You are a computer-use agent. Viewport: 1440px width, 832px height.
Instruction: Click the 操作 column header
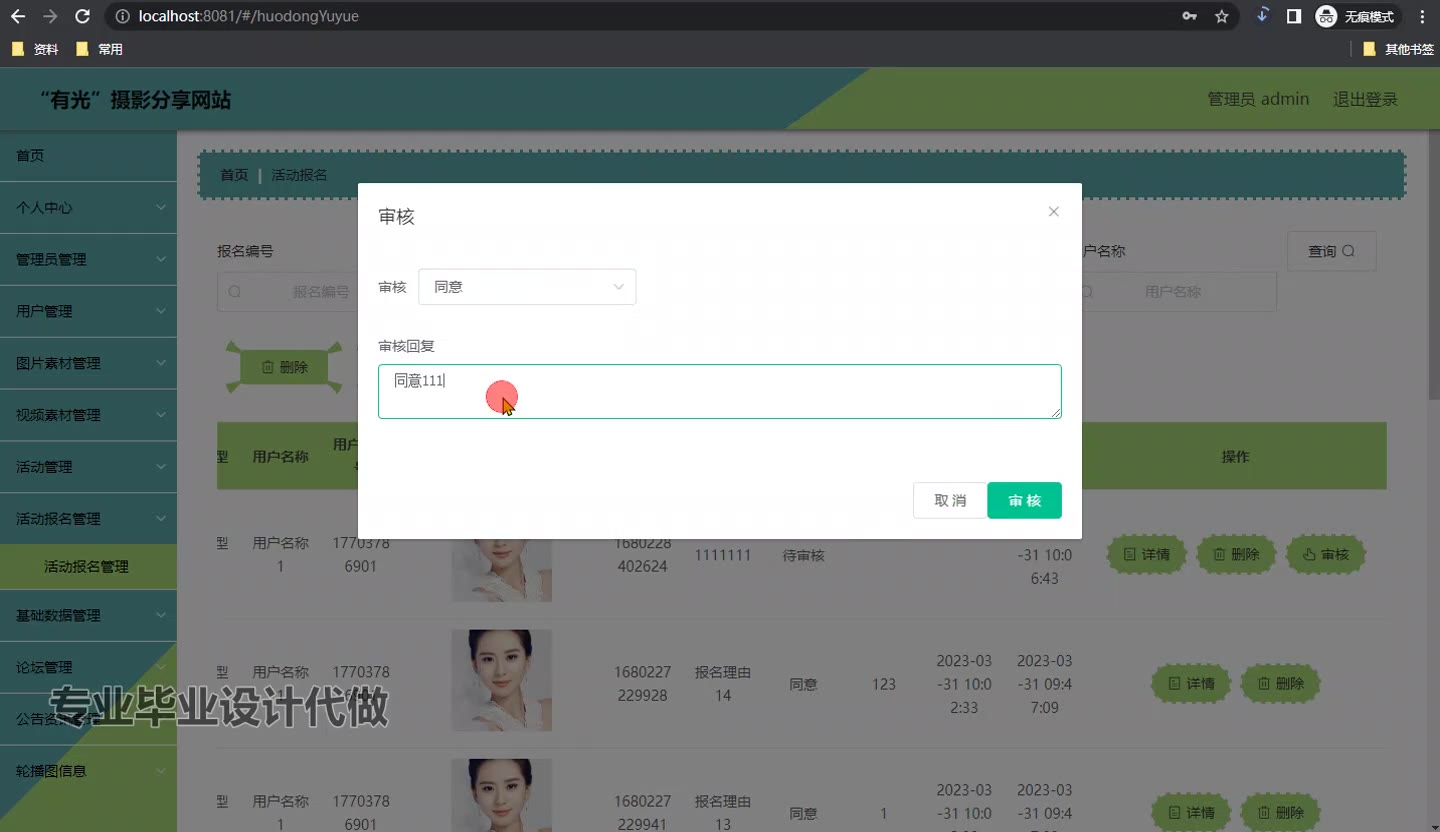click(1235, 456)
